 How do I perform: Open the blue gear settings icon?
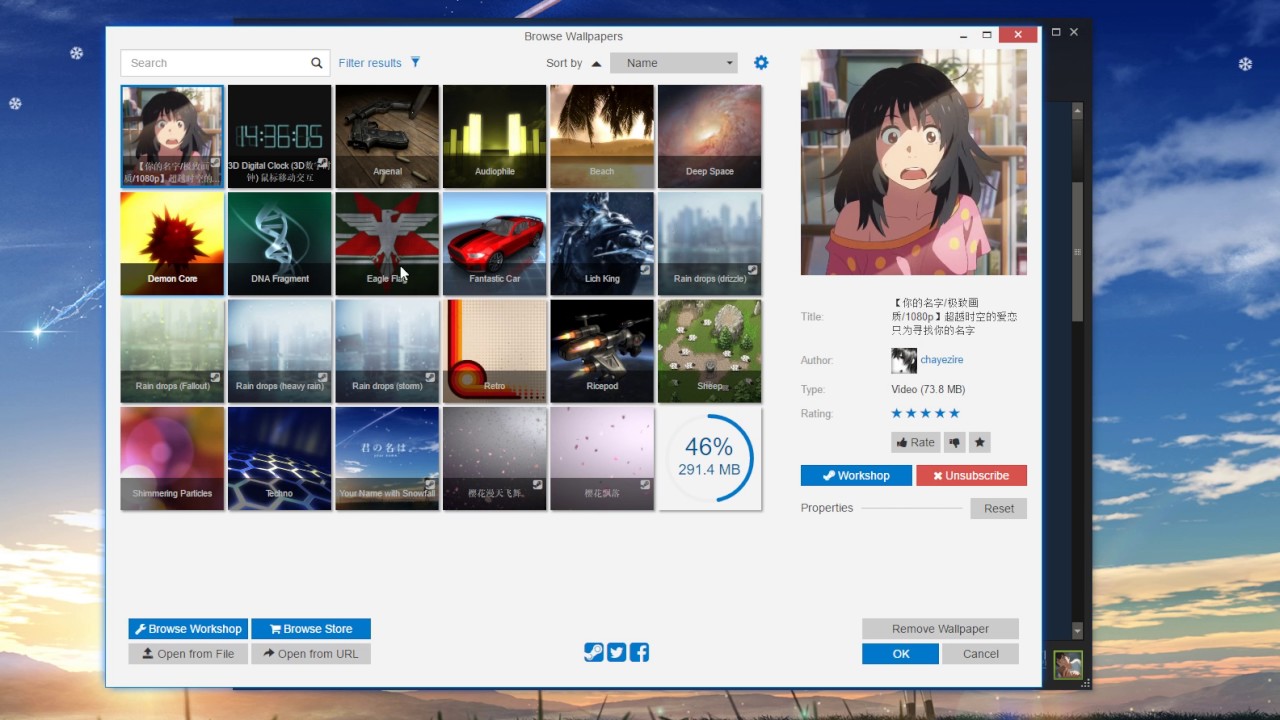coord(761,62)
